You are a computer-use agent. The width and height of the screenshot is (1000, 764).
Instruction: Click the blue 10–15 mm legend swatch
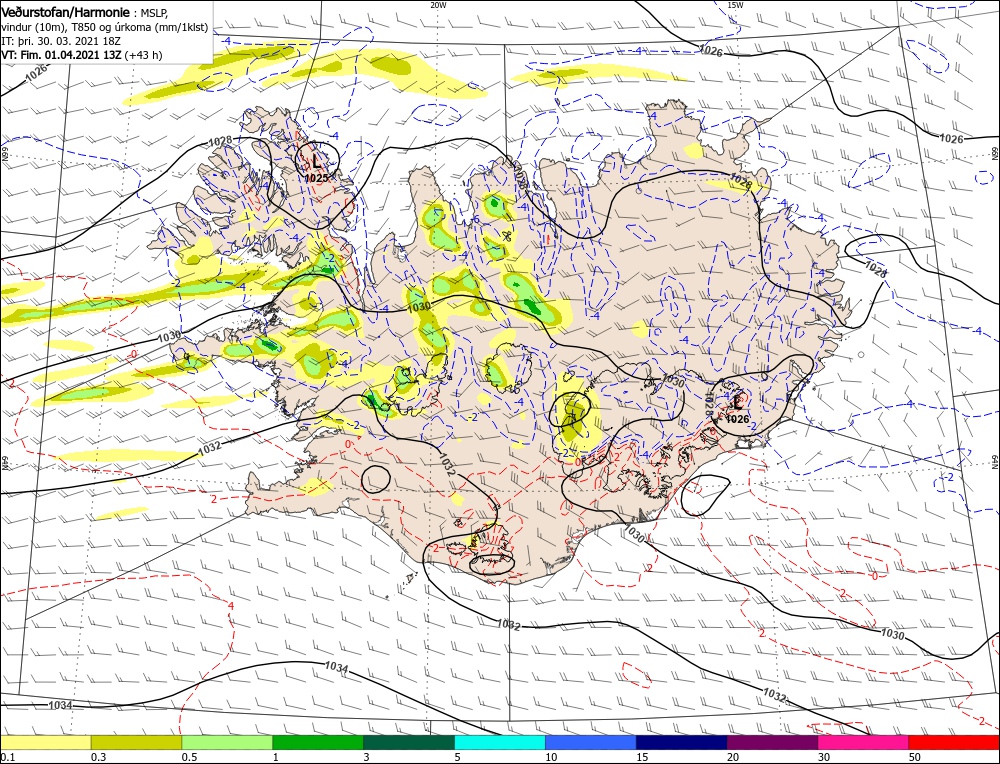591,742
